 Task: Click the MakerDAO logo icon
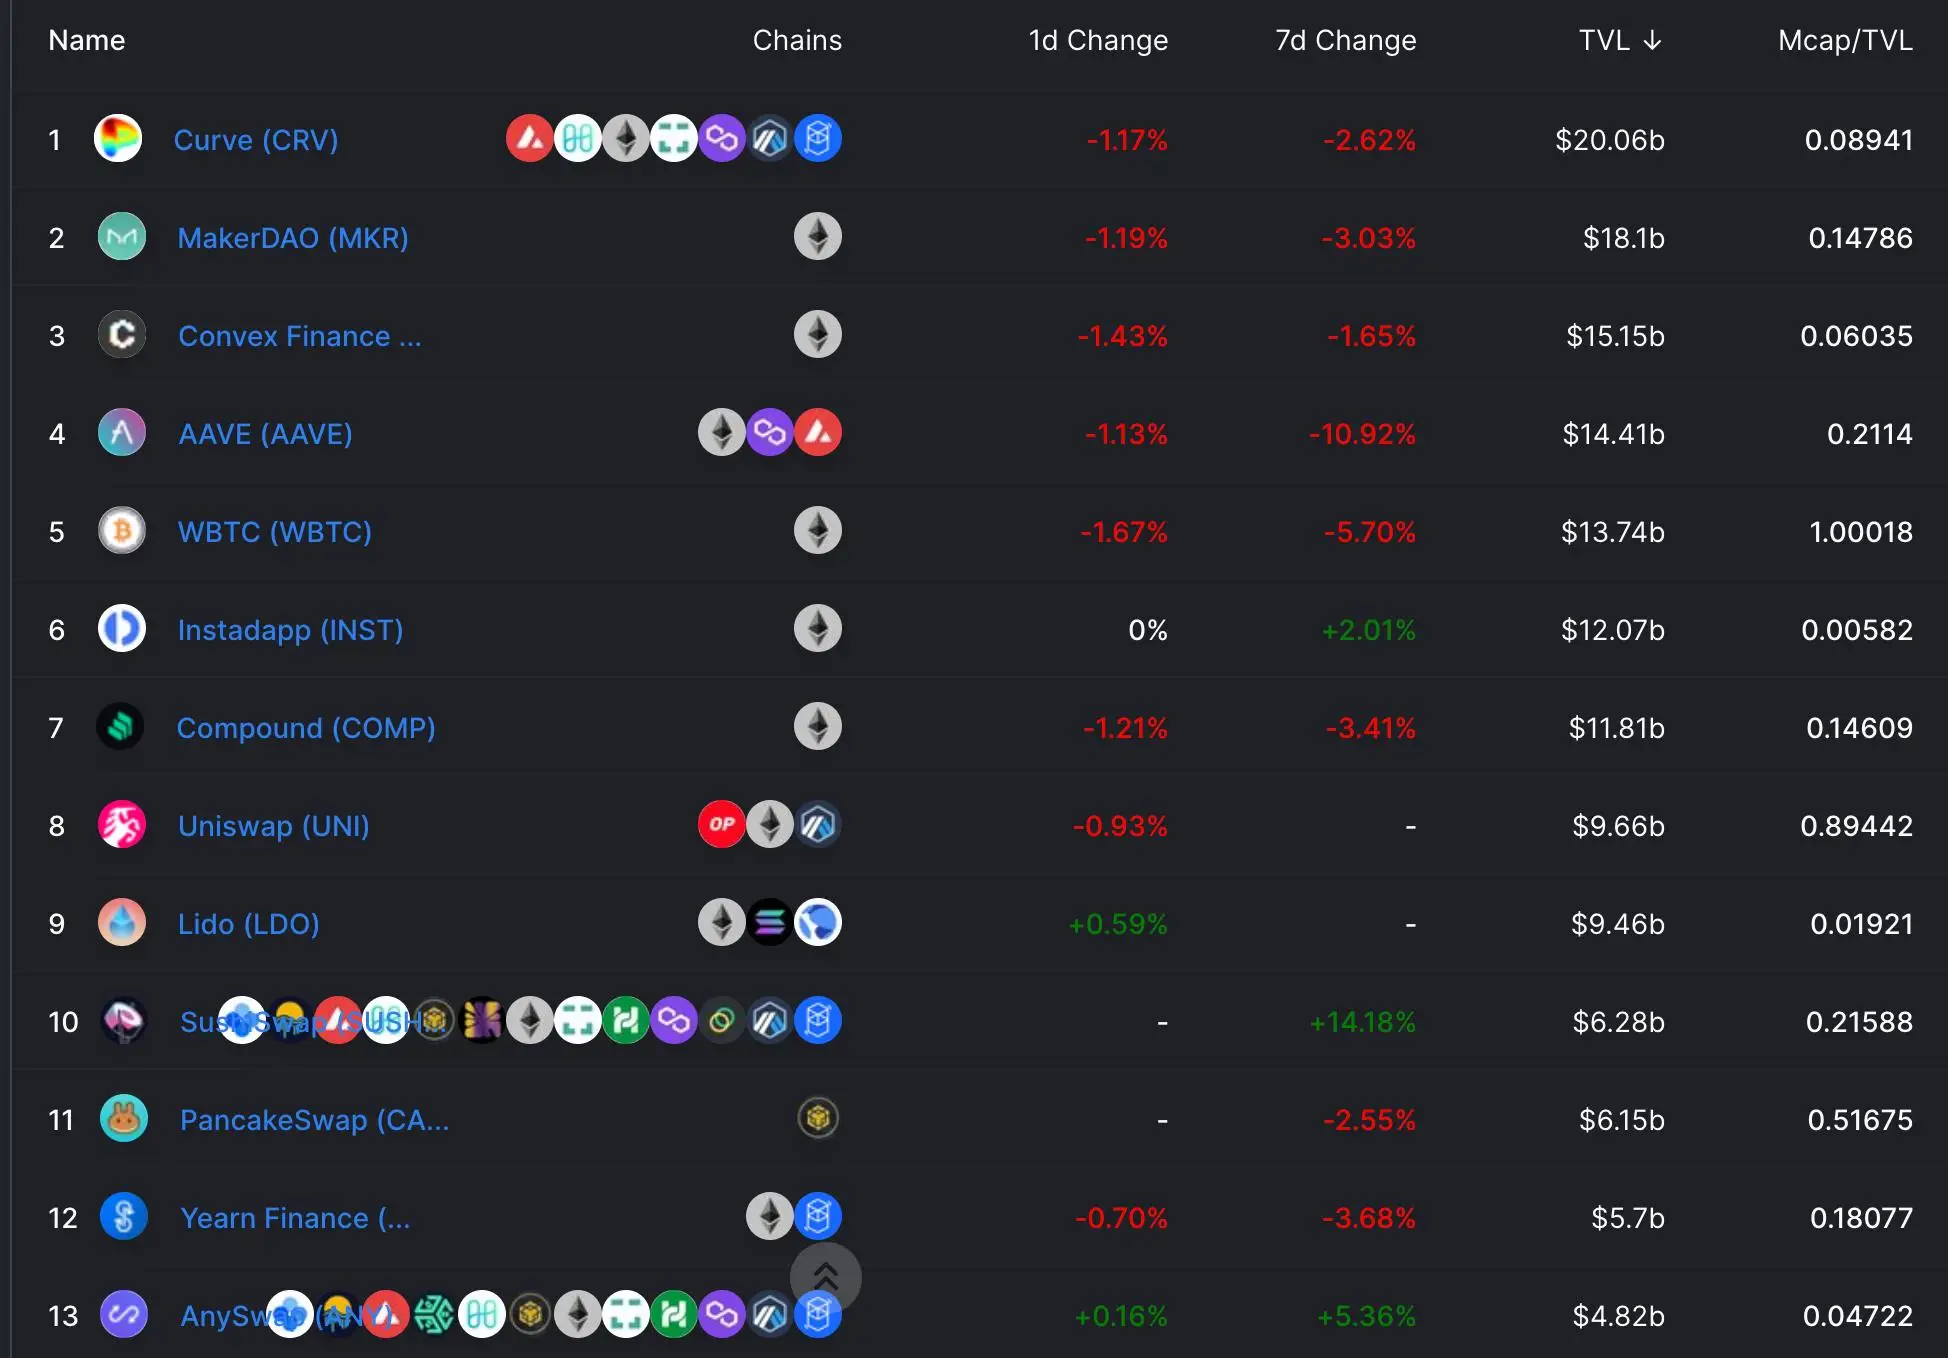pos(122,237)
